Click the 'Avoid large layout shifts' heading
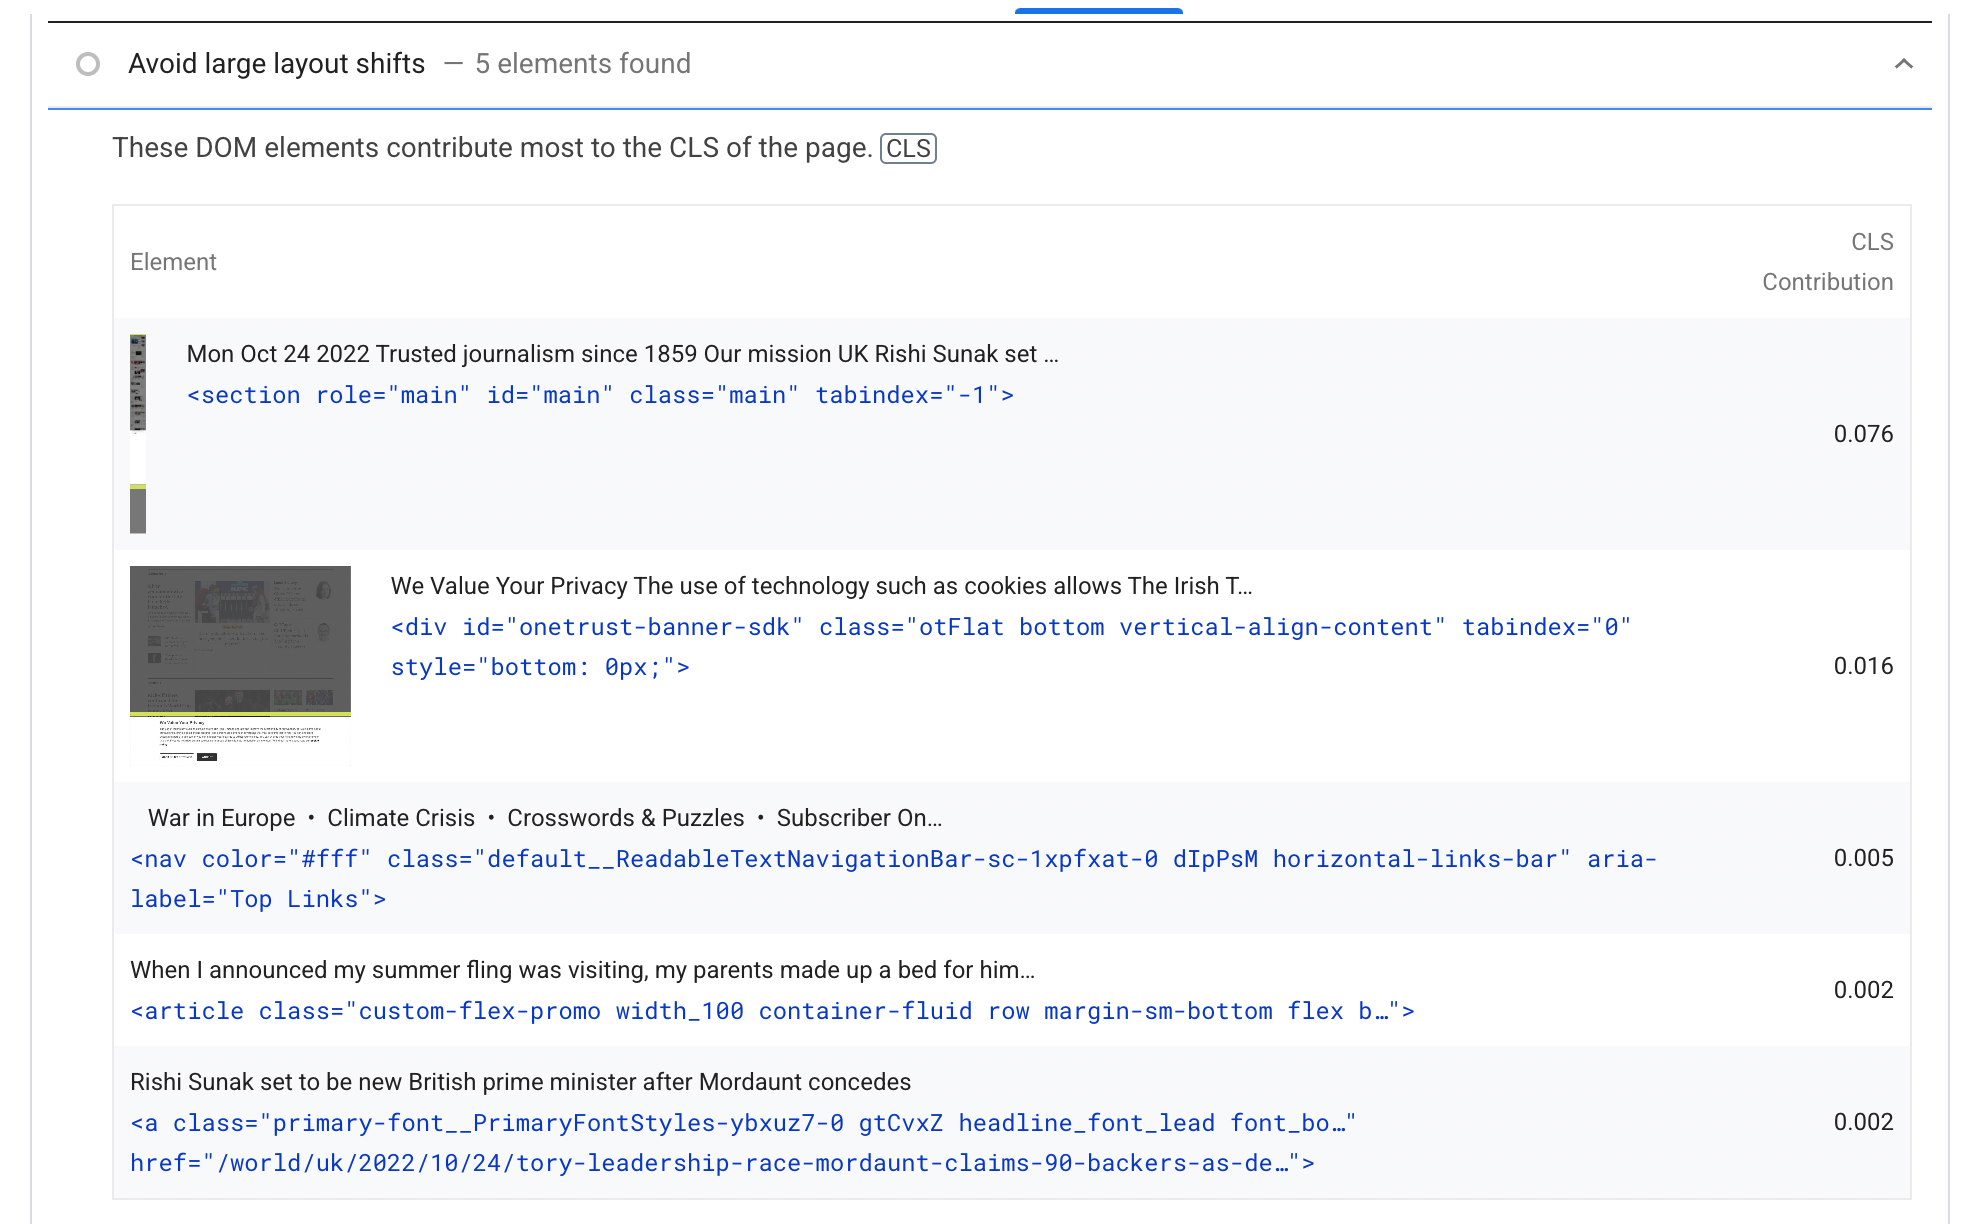This screenshot has height=1224, width=1980. pos(275,63)
